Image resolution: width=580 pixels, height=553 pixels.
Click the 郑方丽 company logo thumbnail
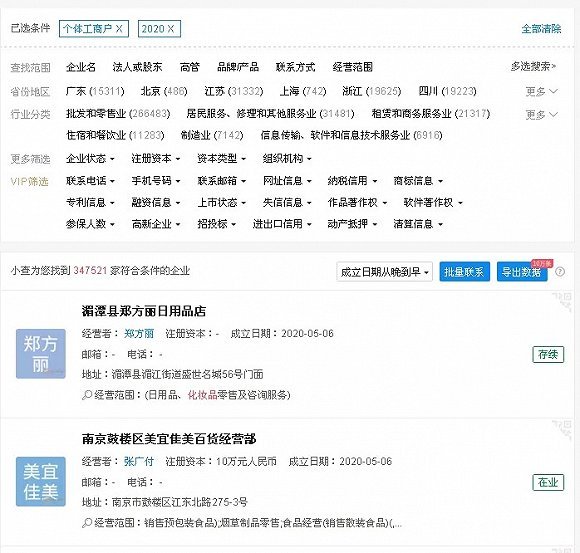pyautogui.click(x=41, y=354)
